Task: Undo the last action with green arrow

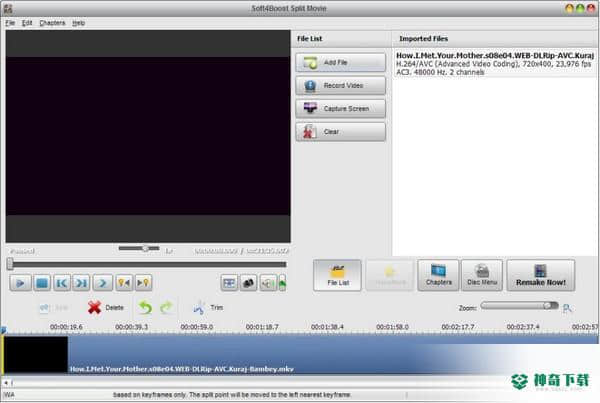Action: coord(145,307)
